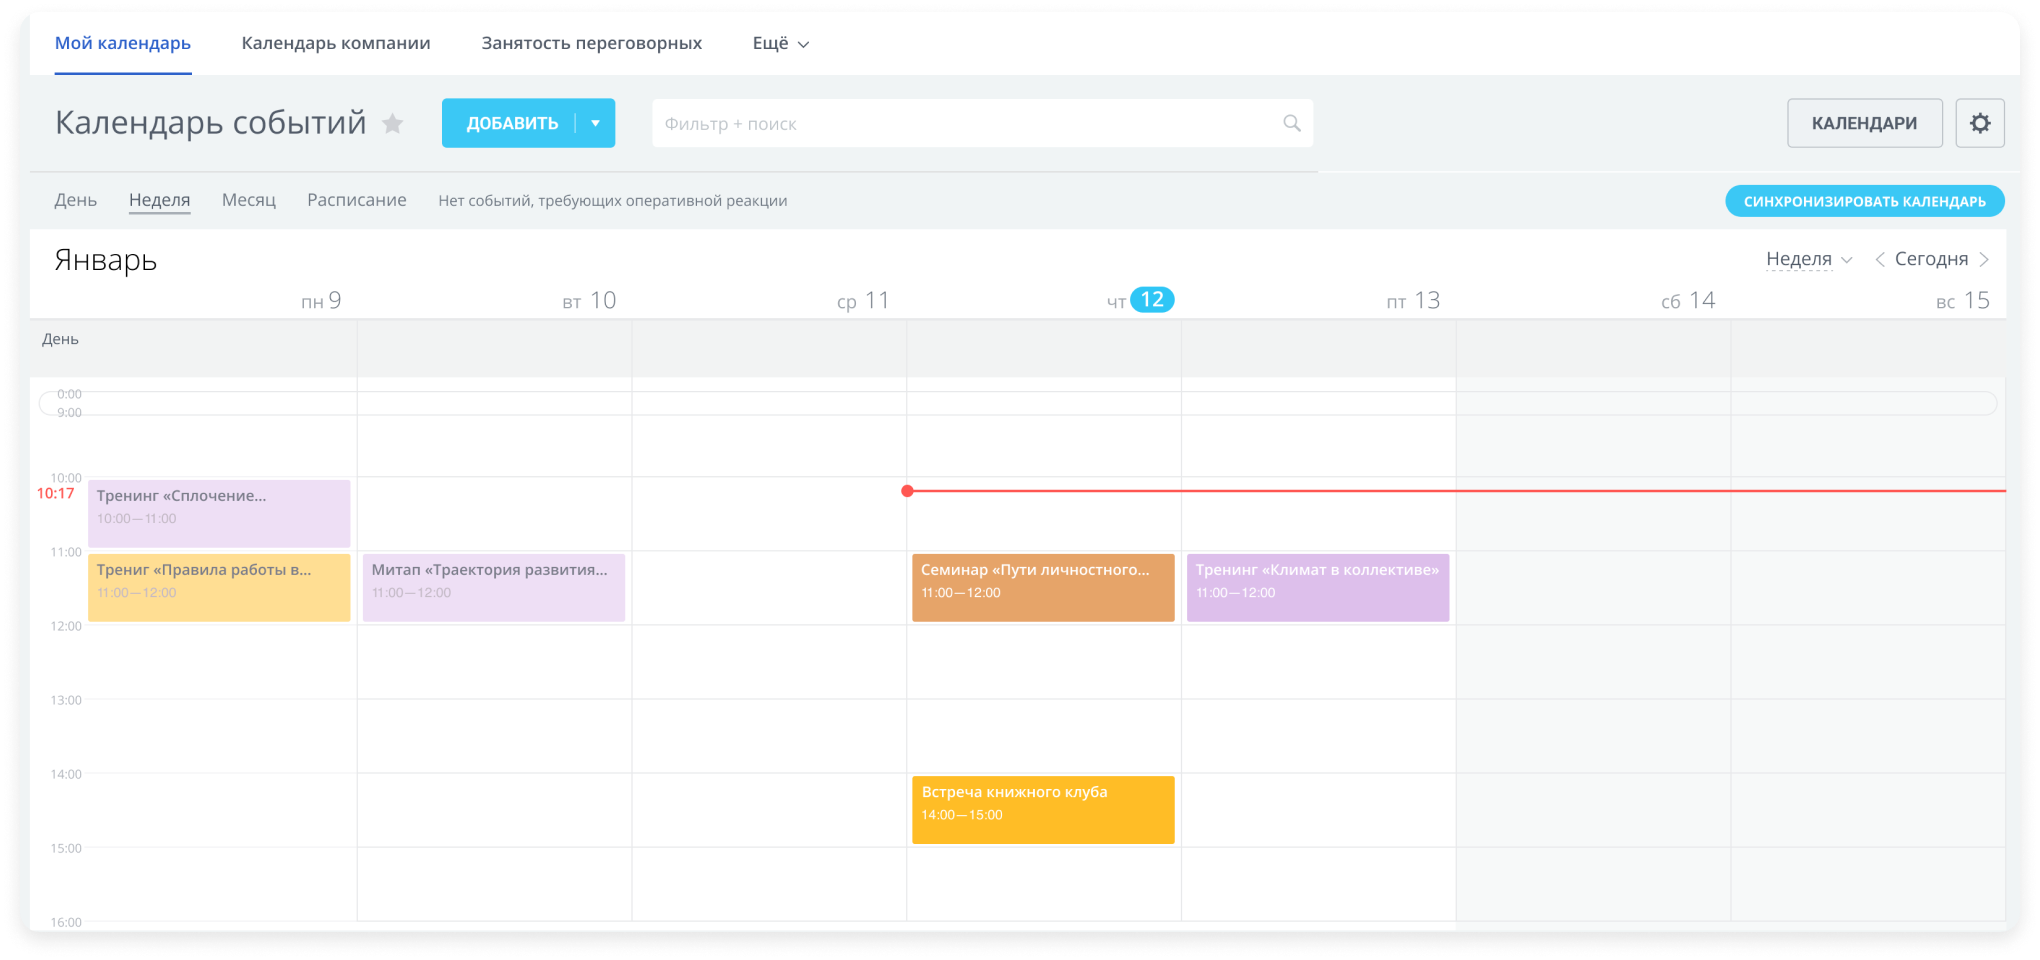The height and width of the screenshot is (960, 2040).
Task: Switch to Месяц view
Action: pyautogui.click(x=249, y=200)
